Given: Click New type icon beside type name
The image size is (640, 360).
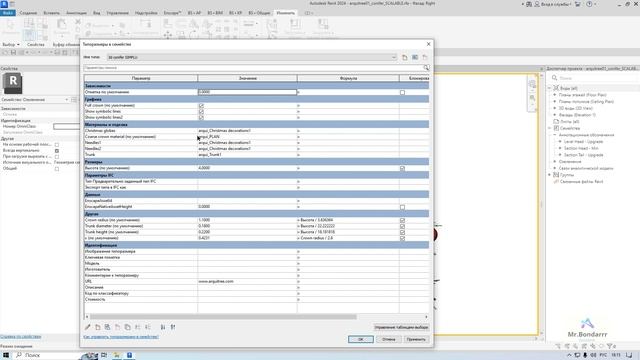Looking at the screenshot, I should point(404,58).
